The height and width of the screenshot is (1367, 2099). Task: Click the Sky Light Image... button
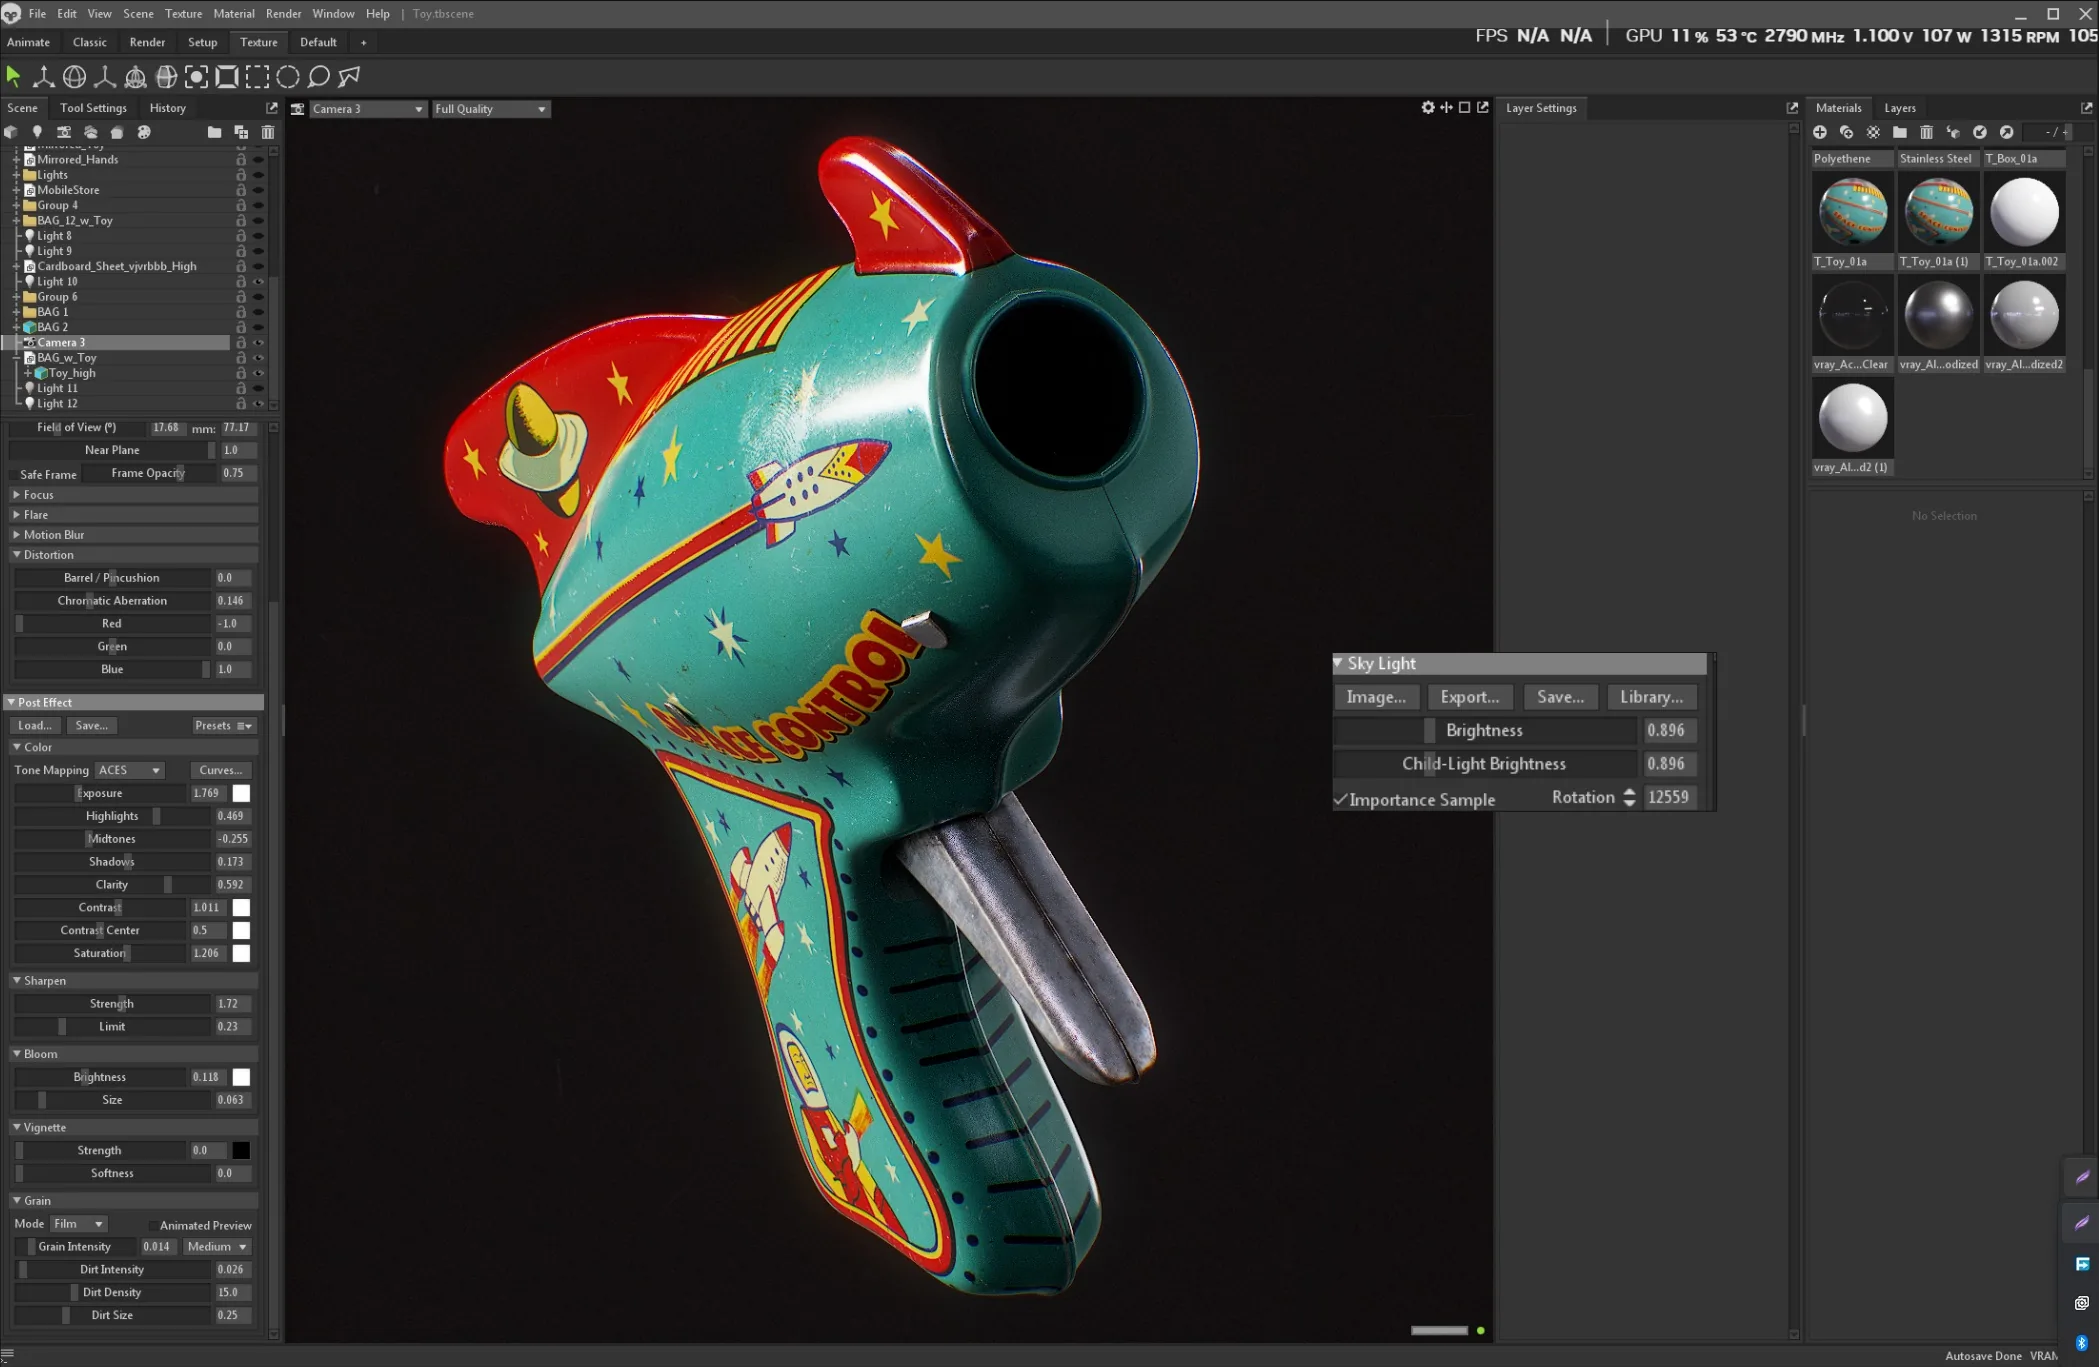pyautogui.click(x=1376, y=697)
